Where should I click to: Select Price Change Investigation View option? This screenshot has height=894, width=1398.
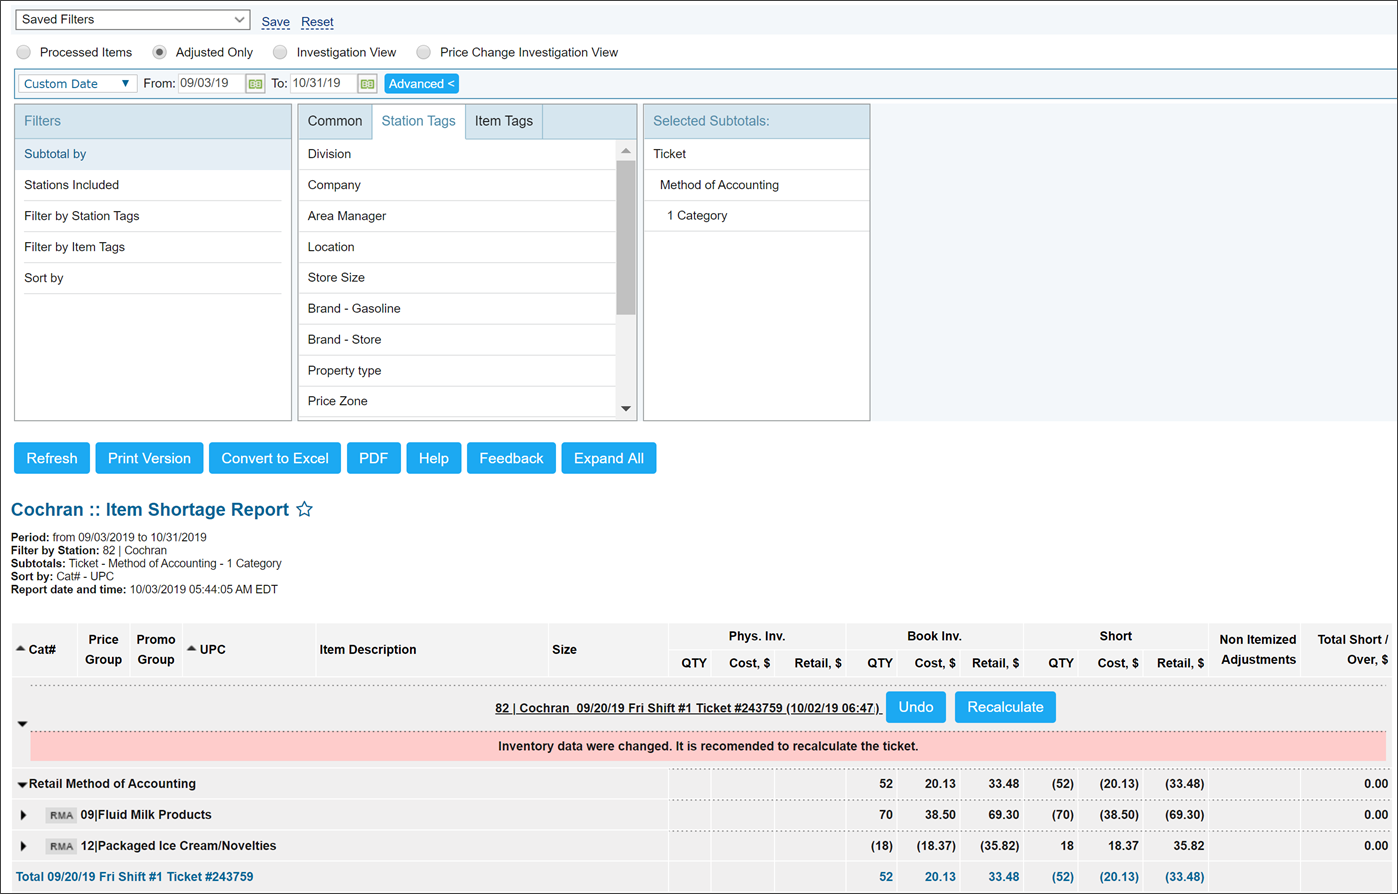423,52
